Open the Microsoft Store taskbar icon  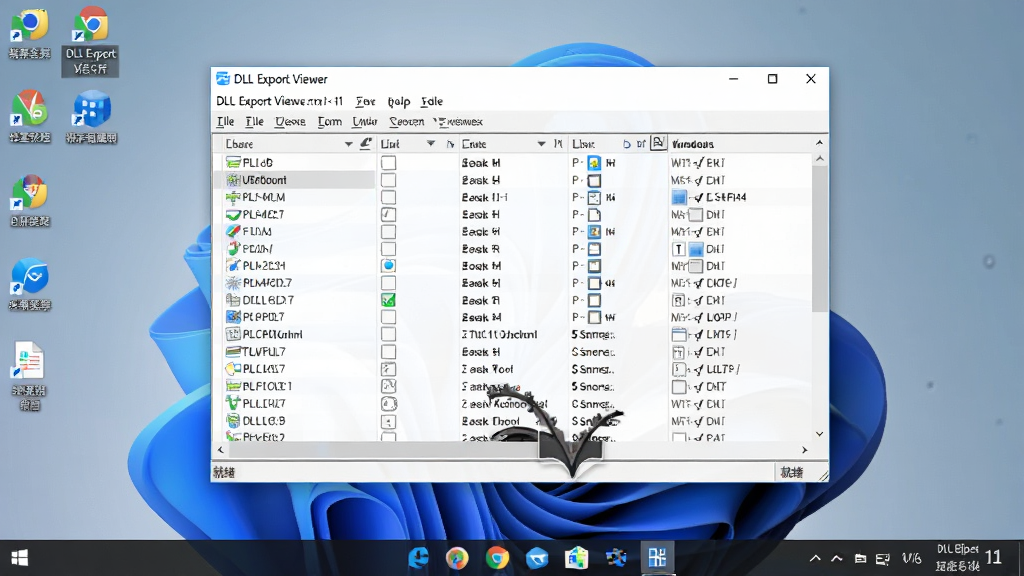pos(576,558)
